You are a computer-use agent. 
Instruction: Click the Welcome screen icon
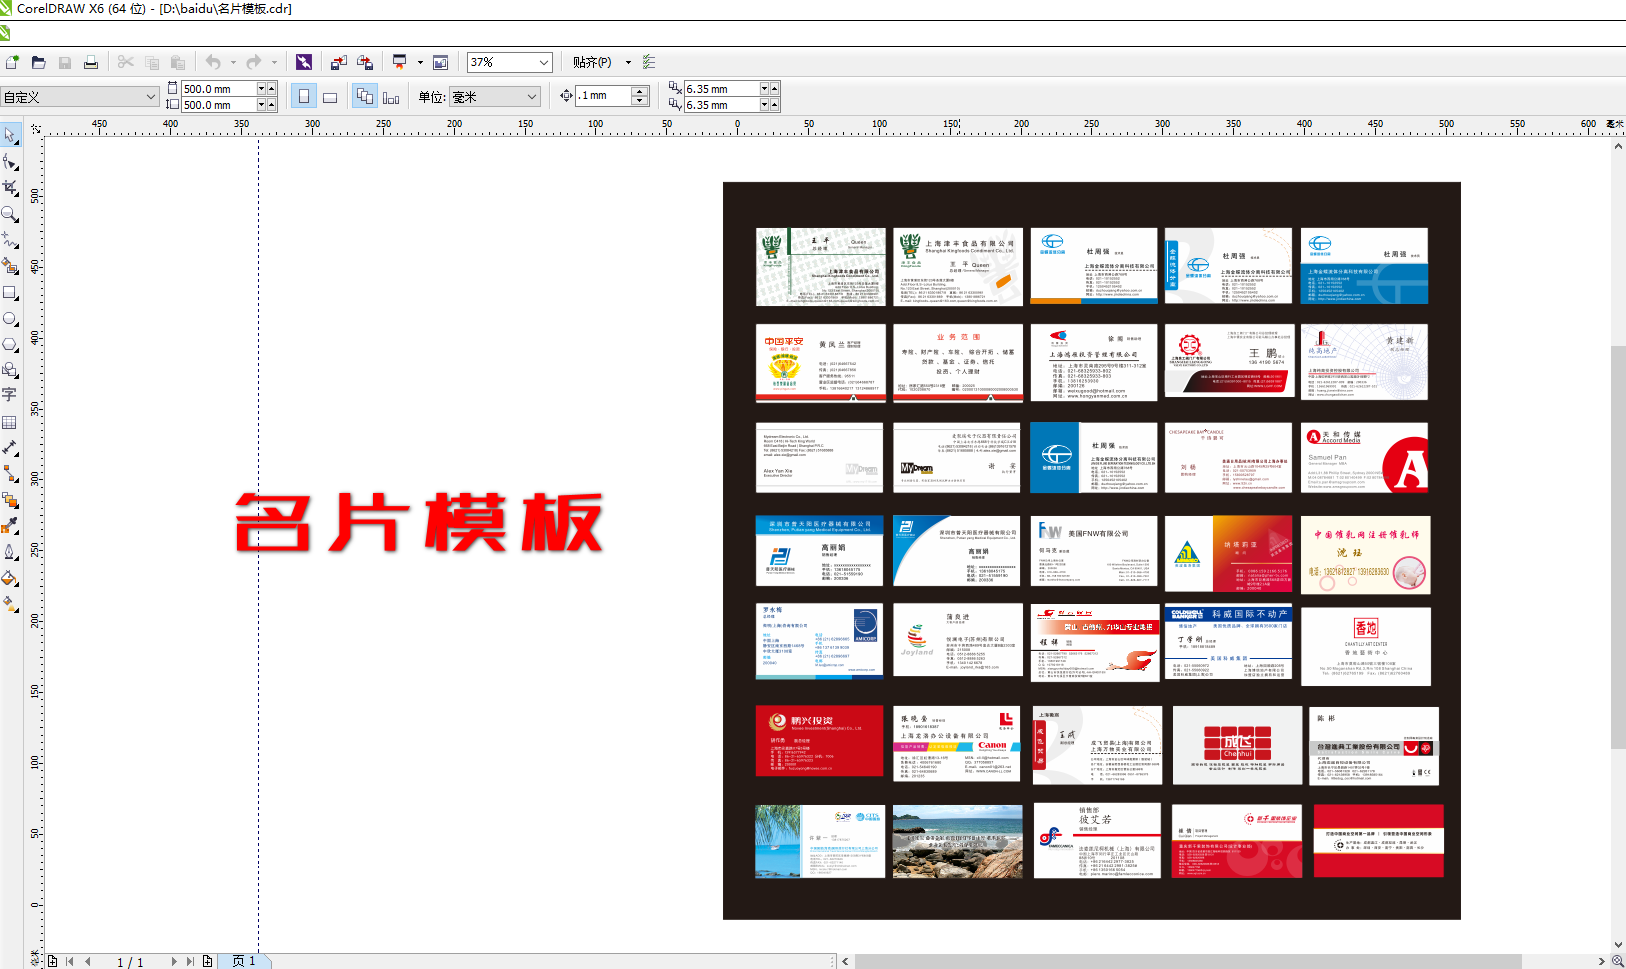(440, 62)
